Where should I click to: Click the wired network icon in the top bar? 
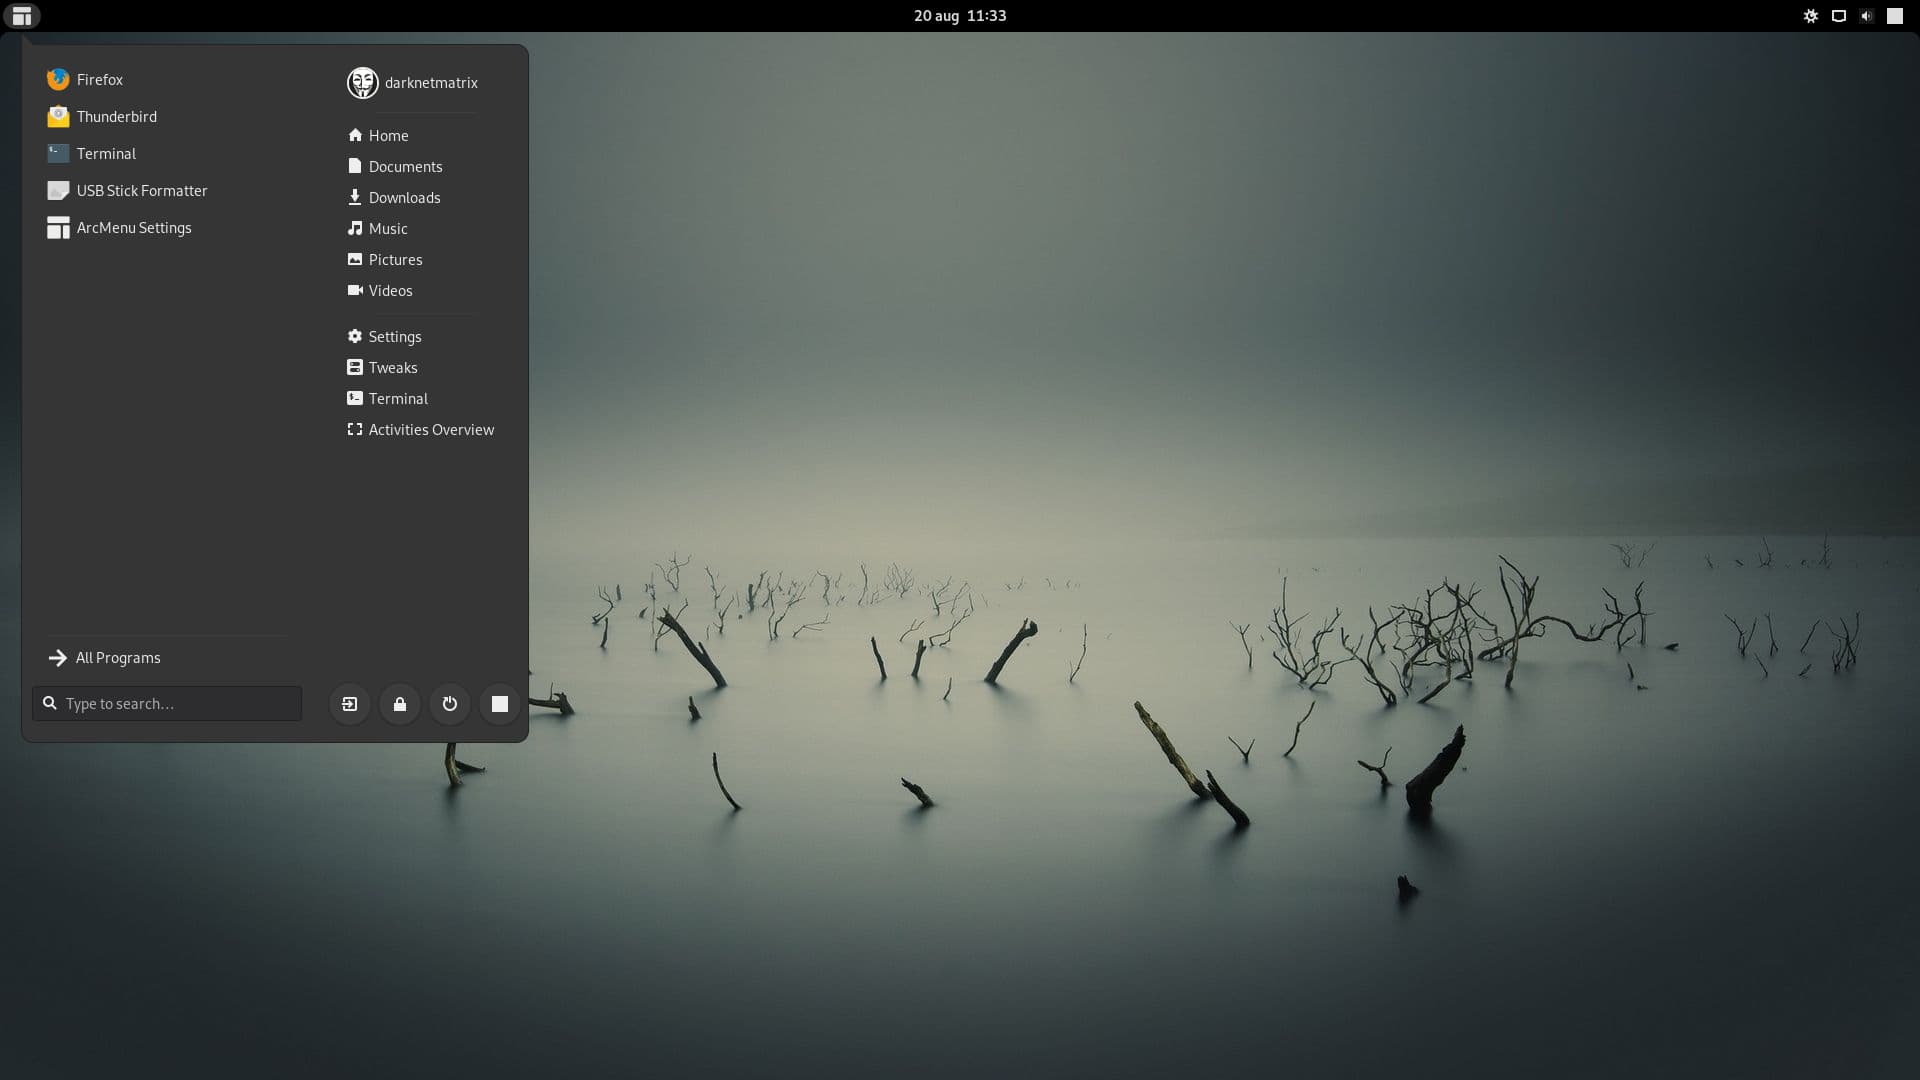coord(1839,16)
